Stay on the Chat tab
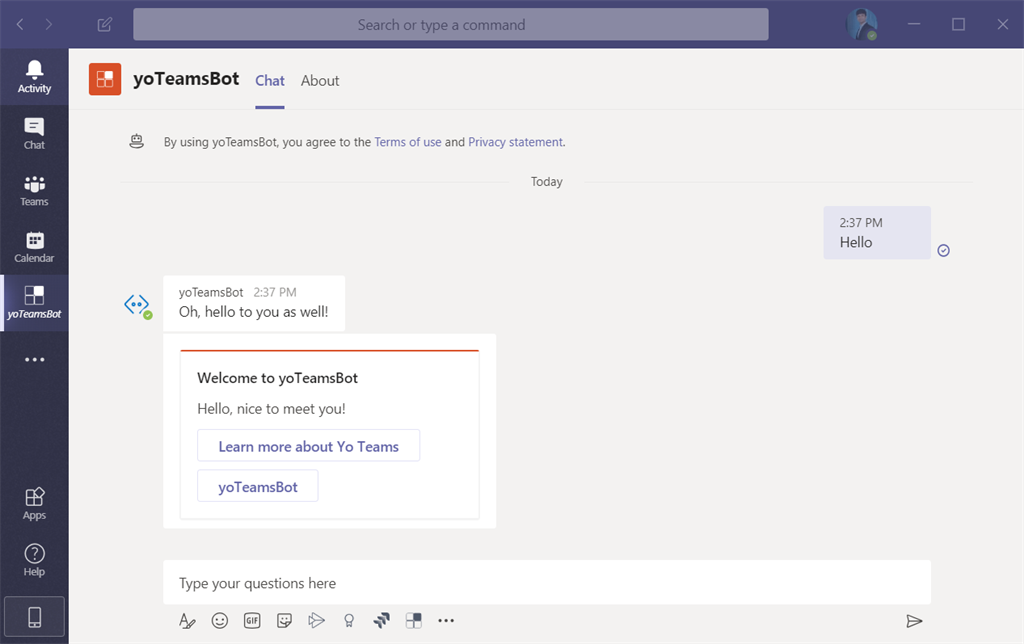This screenshot has width=1024, height=644. click(269, 80)
